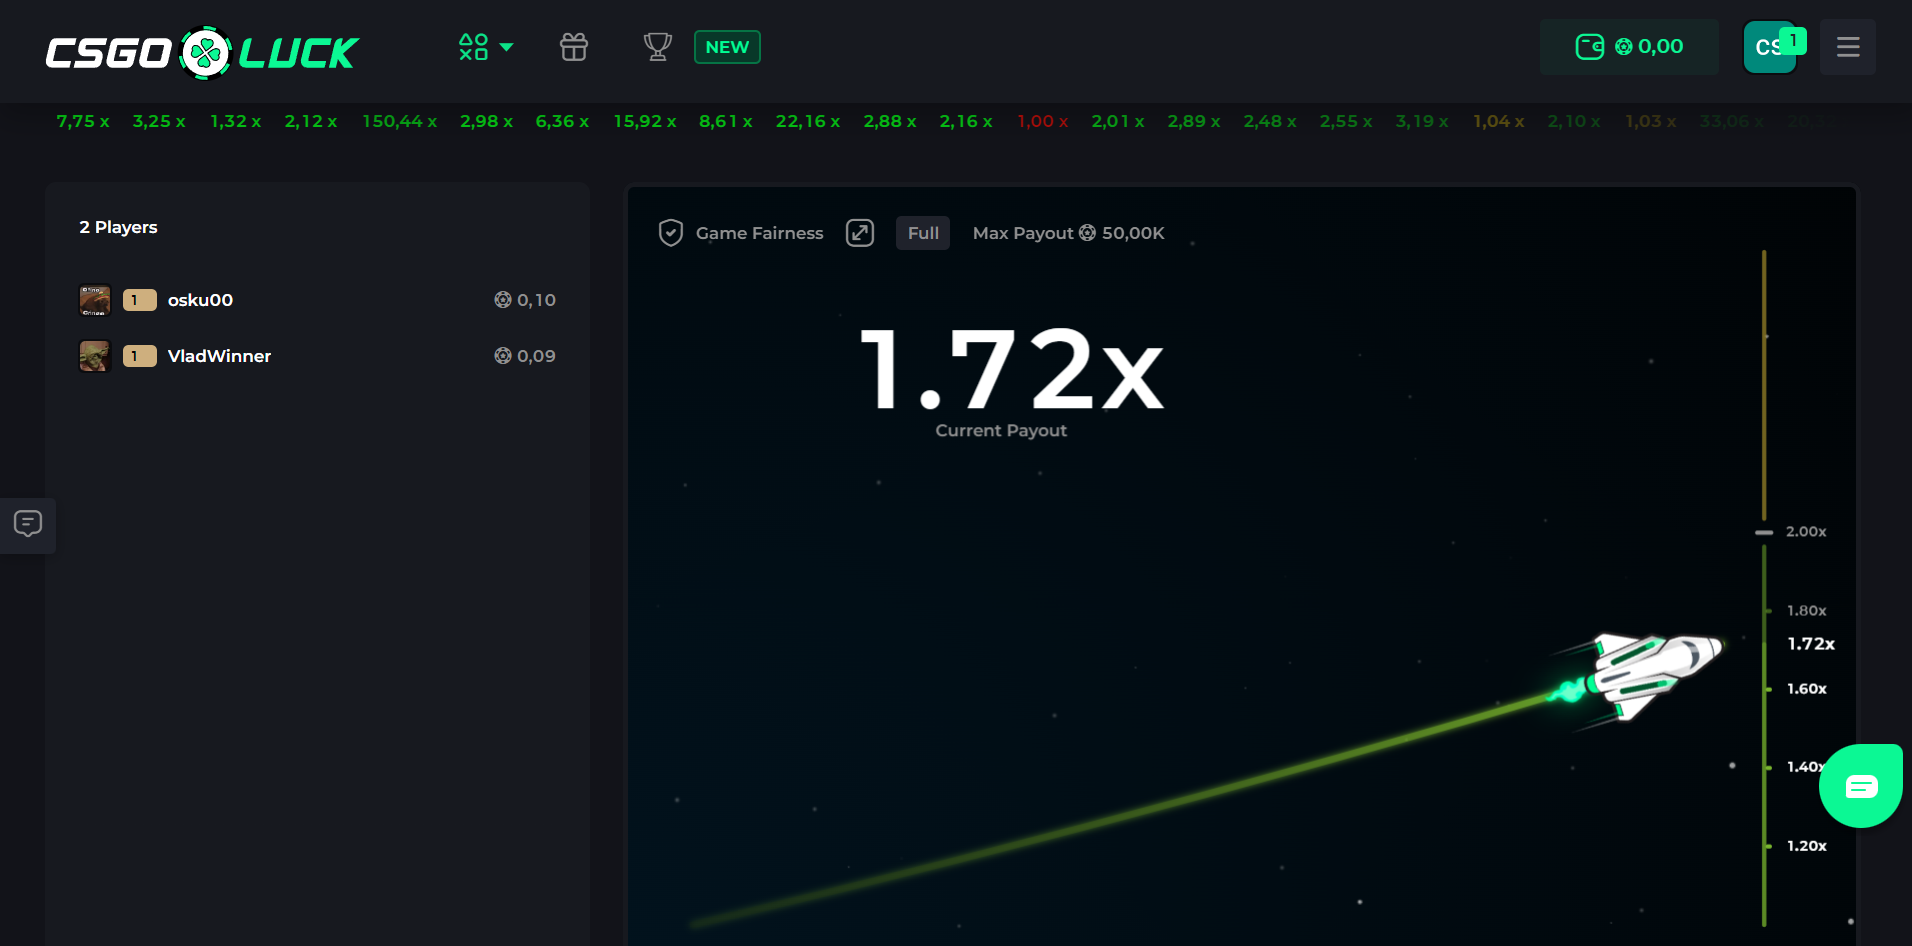1912x946 pixels.
Task: Click the profile avatar with notification
Action: tap(1769, 47)
